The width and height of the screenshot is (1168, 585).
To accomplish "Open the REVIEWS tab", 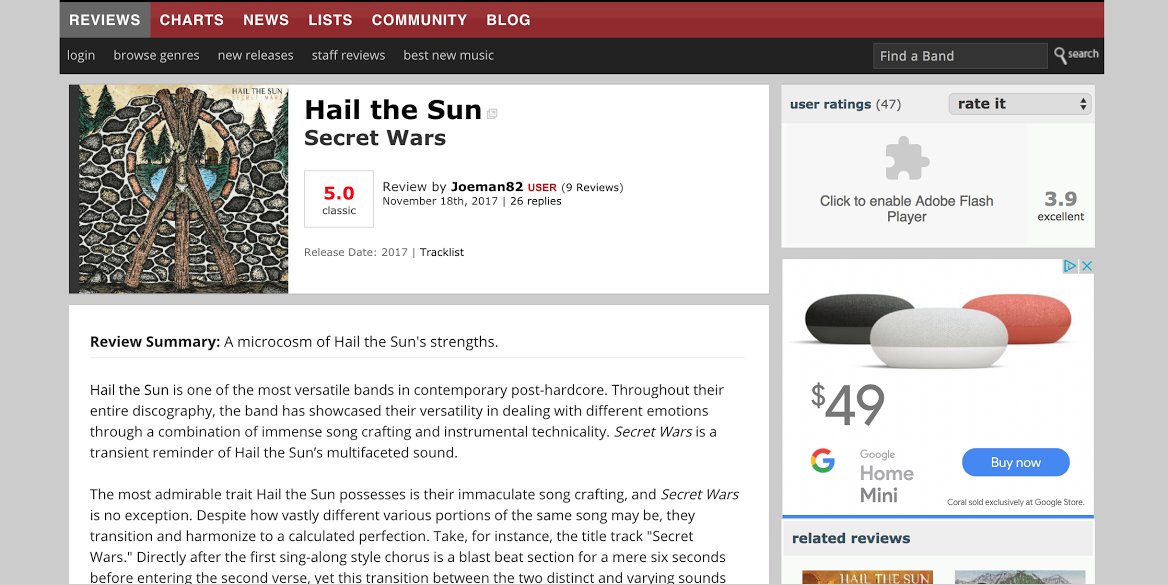I will click(x=105, y=20).
